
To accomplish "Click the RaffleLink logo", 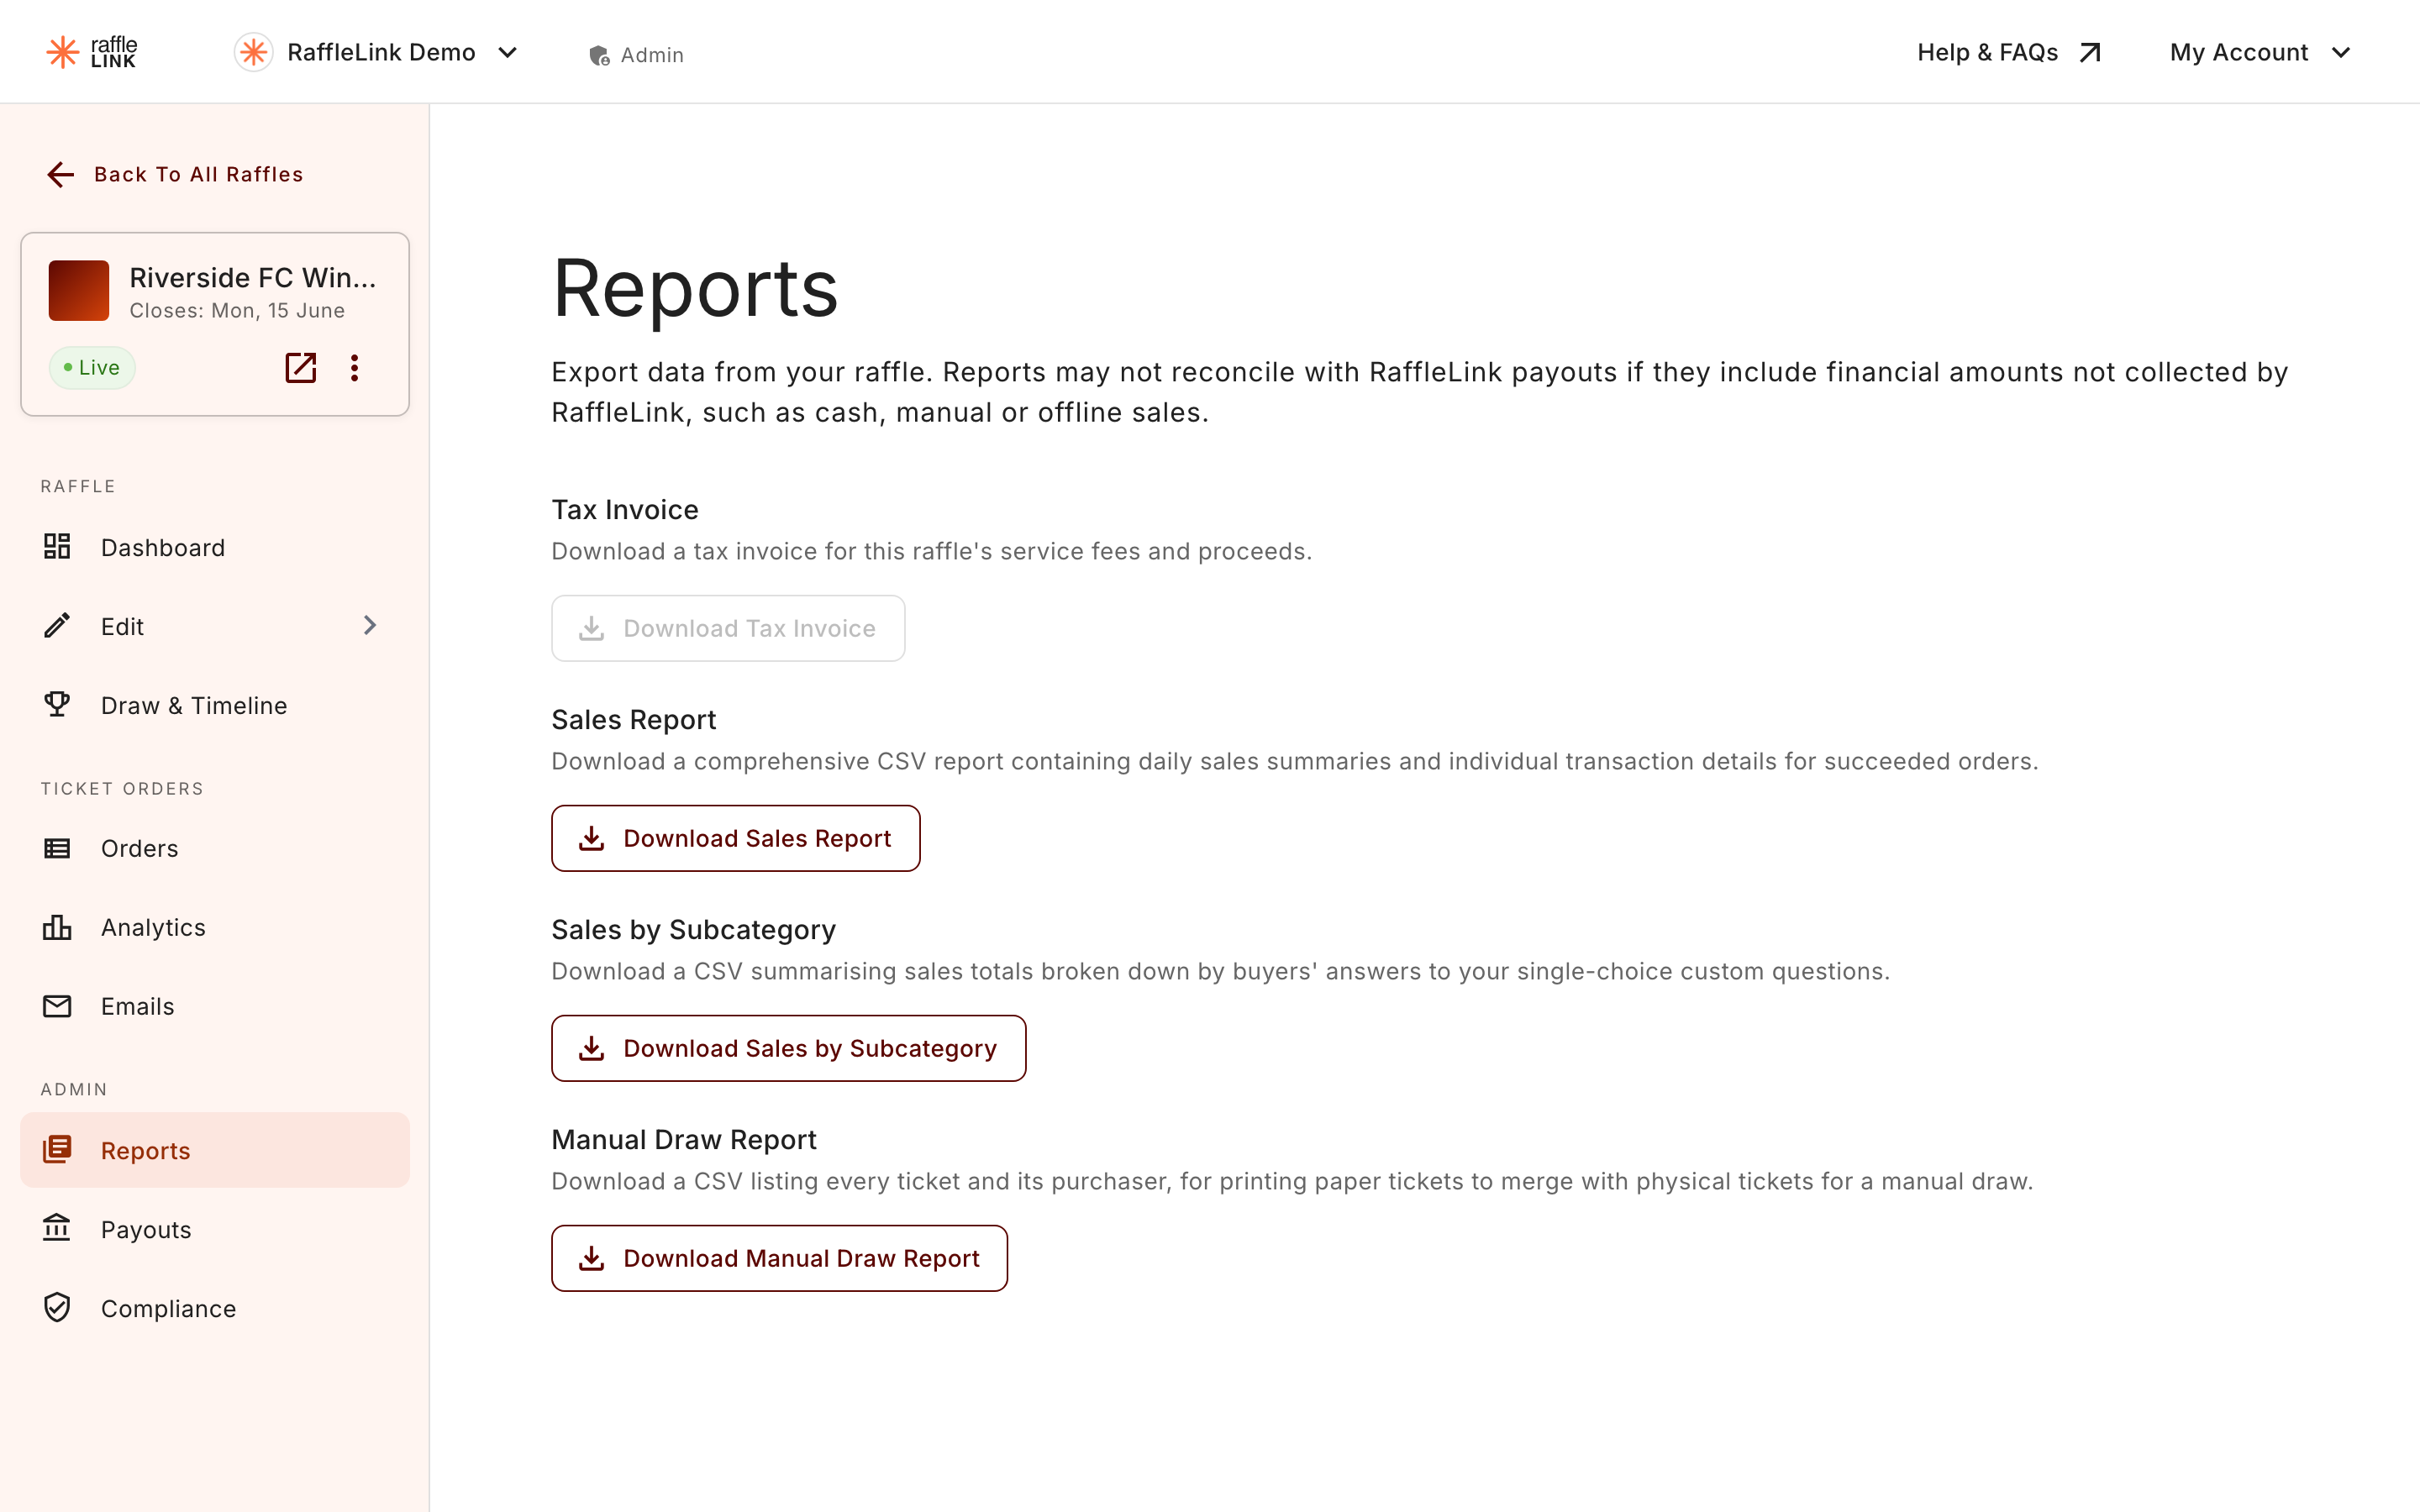I will (91, 52).
